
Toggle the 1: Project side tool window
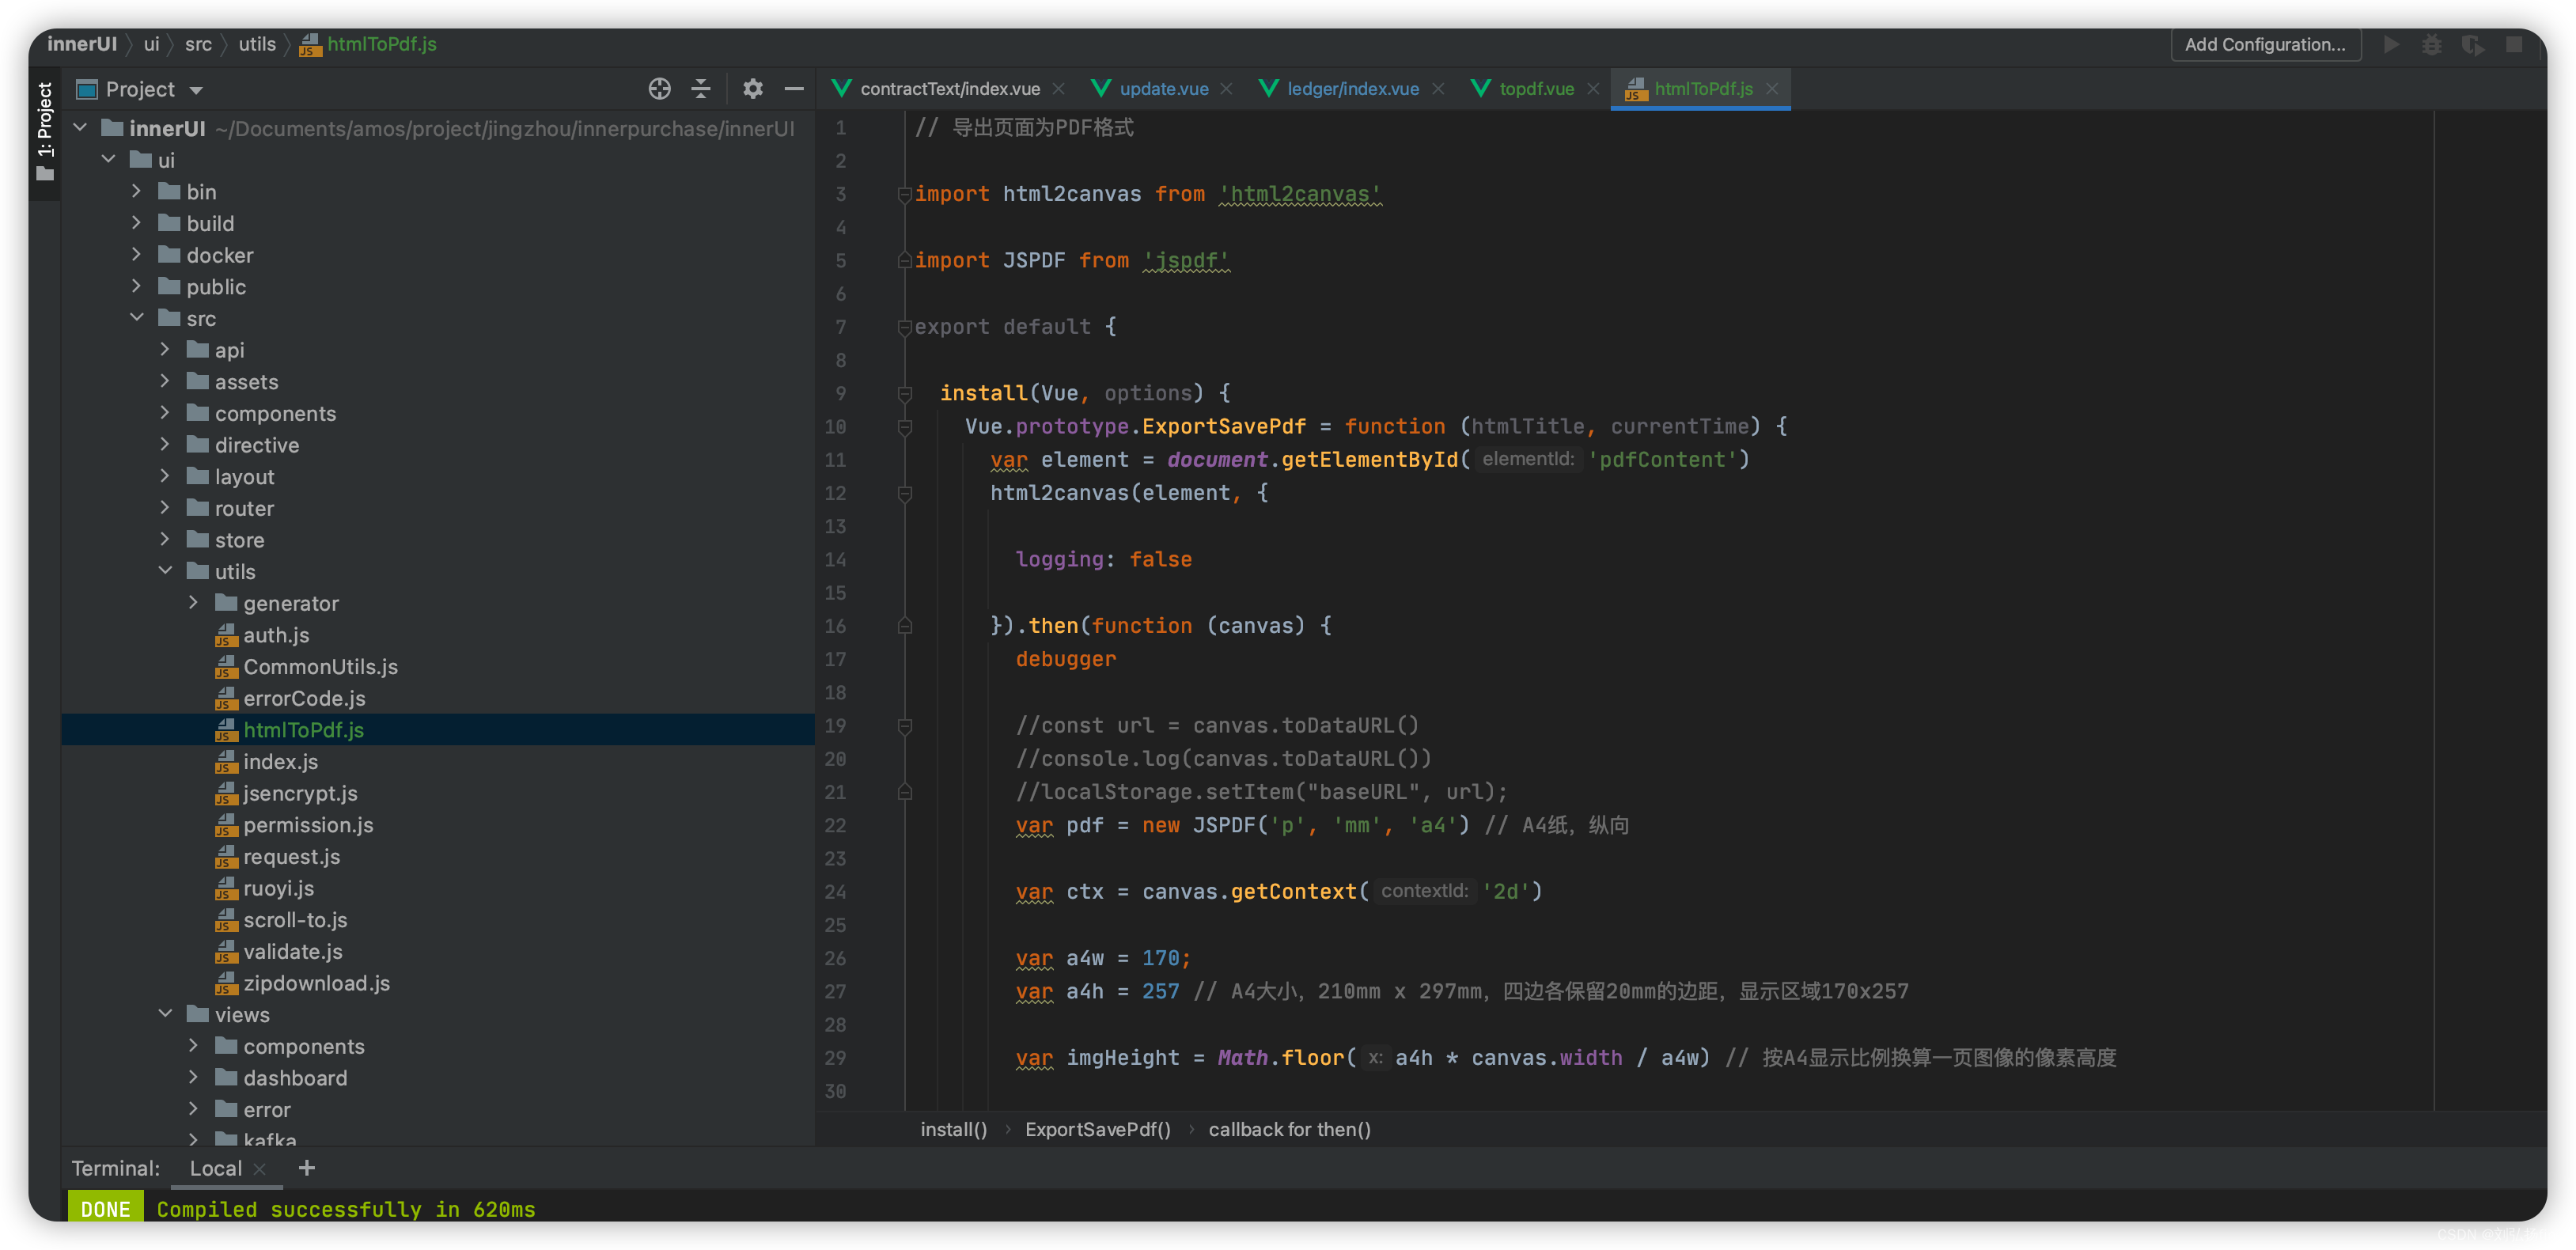point(44,130)
